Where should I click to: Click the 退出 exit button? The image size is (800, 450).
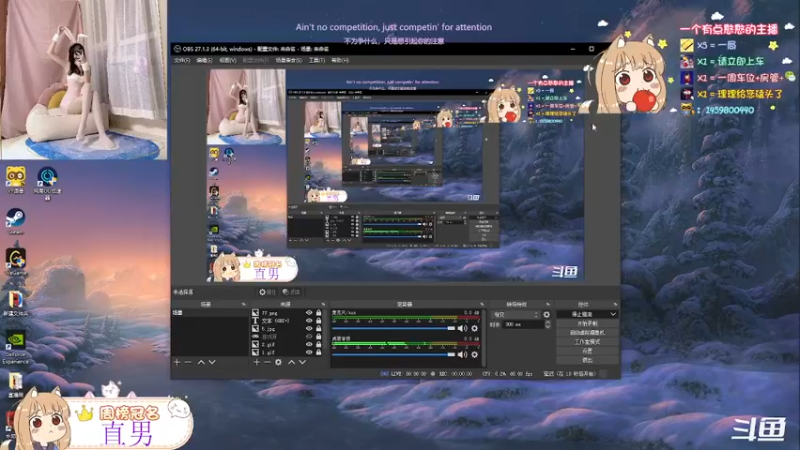click(x=587, y=360)
